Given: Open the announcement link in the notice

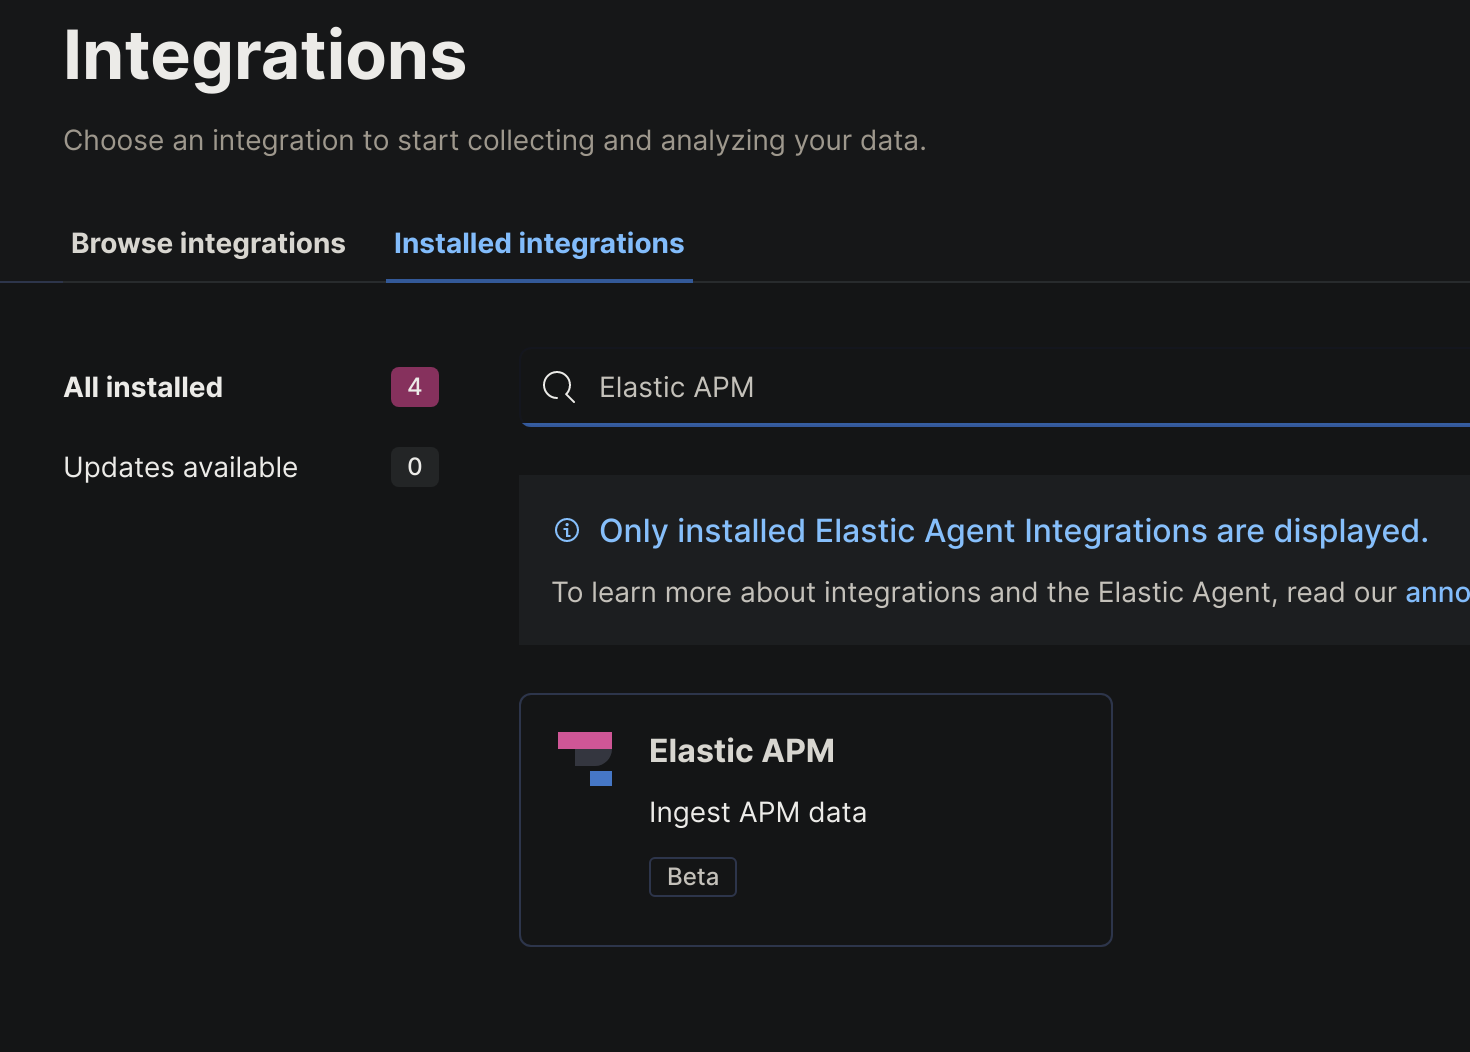Looking at the screenshot, I should pos(1437,592).
